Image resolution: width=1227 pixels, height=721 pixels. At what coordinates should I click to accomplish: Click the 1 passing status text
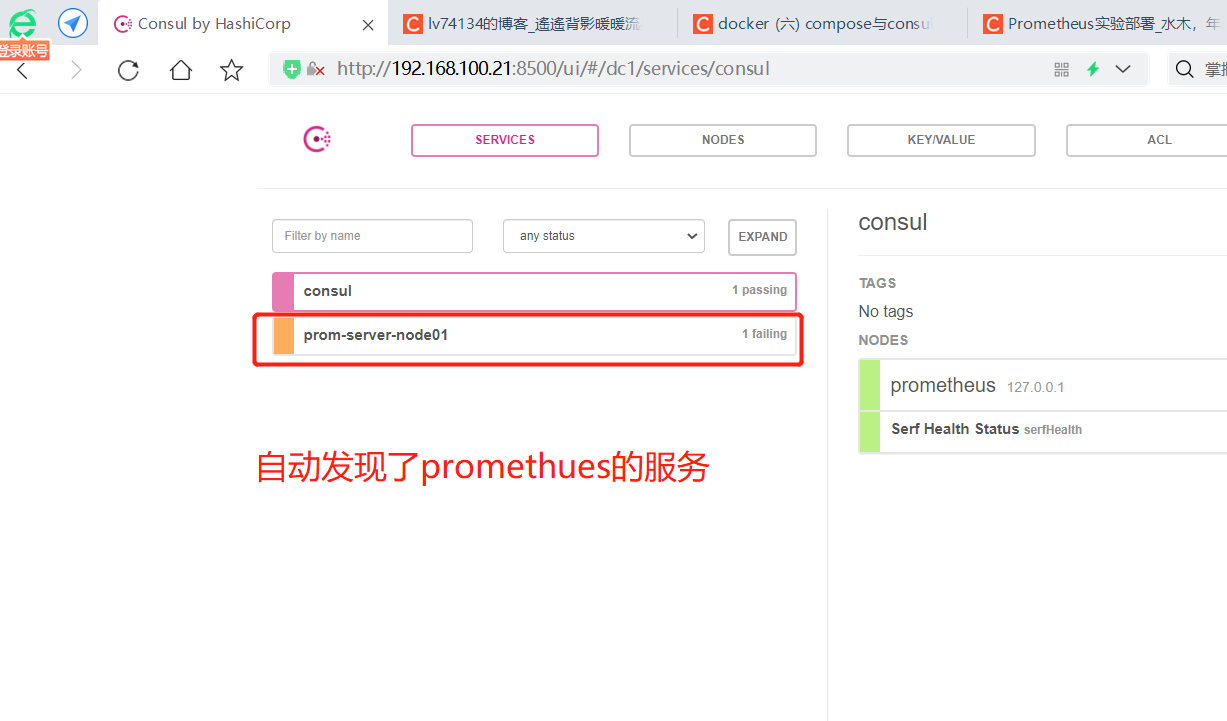pos(759,290)
